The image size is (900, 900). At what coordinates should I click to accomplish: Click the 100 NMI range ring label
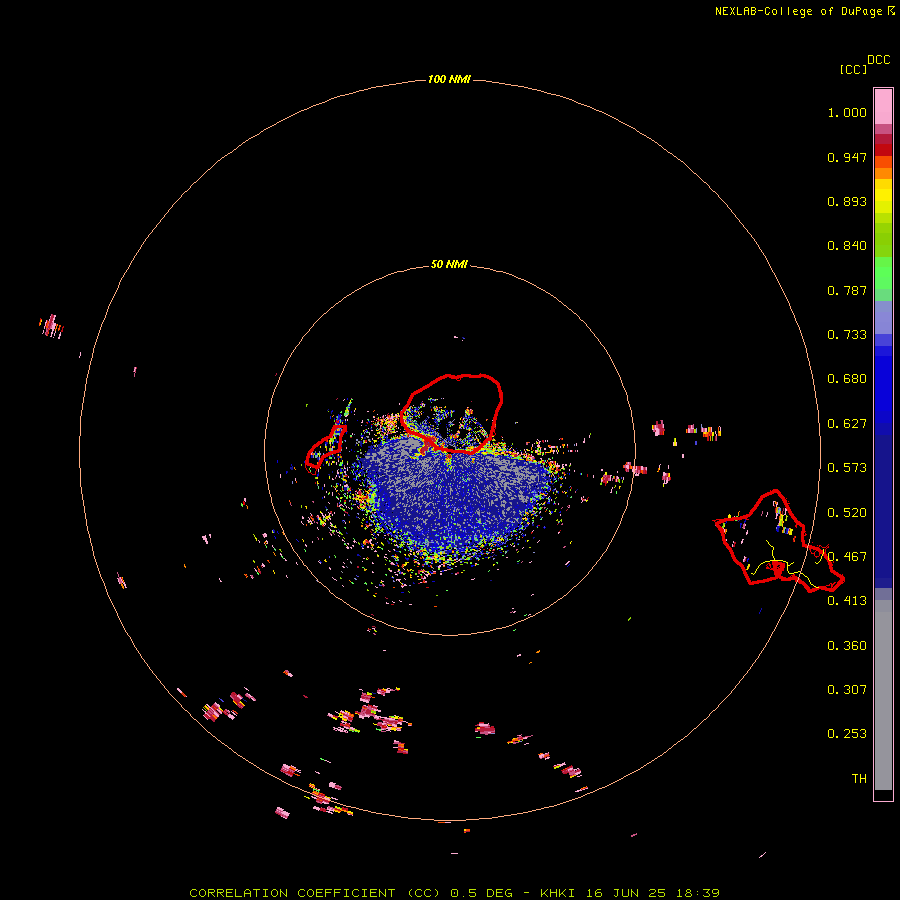pyautogui.click(x=449, y=79)
